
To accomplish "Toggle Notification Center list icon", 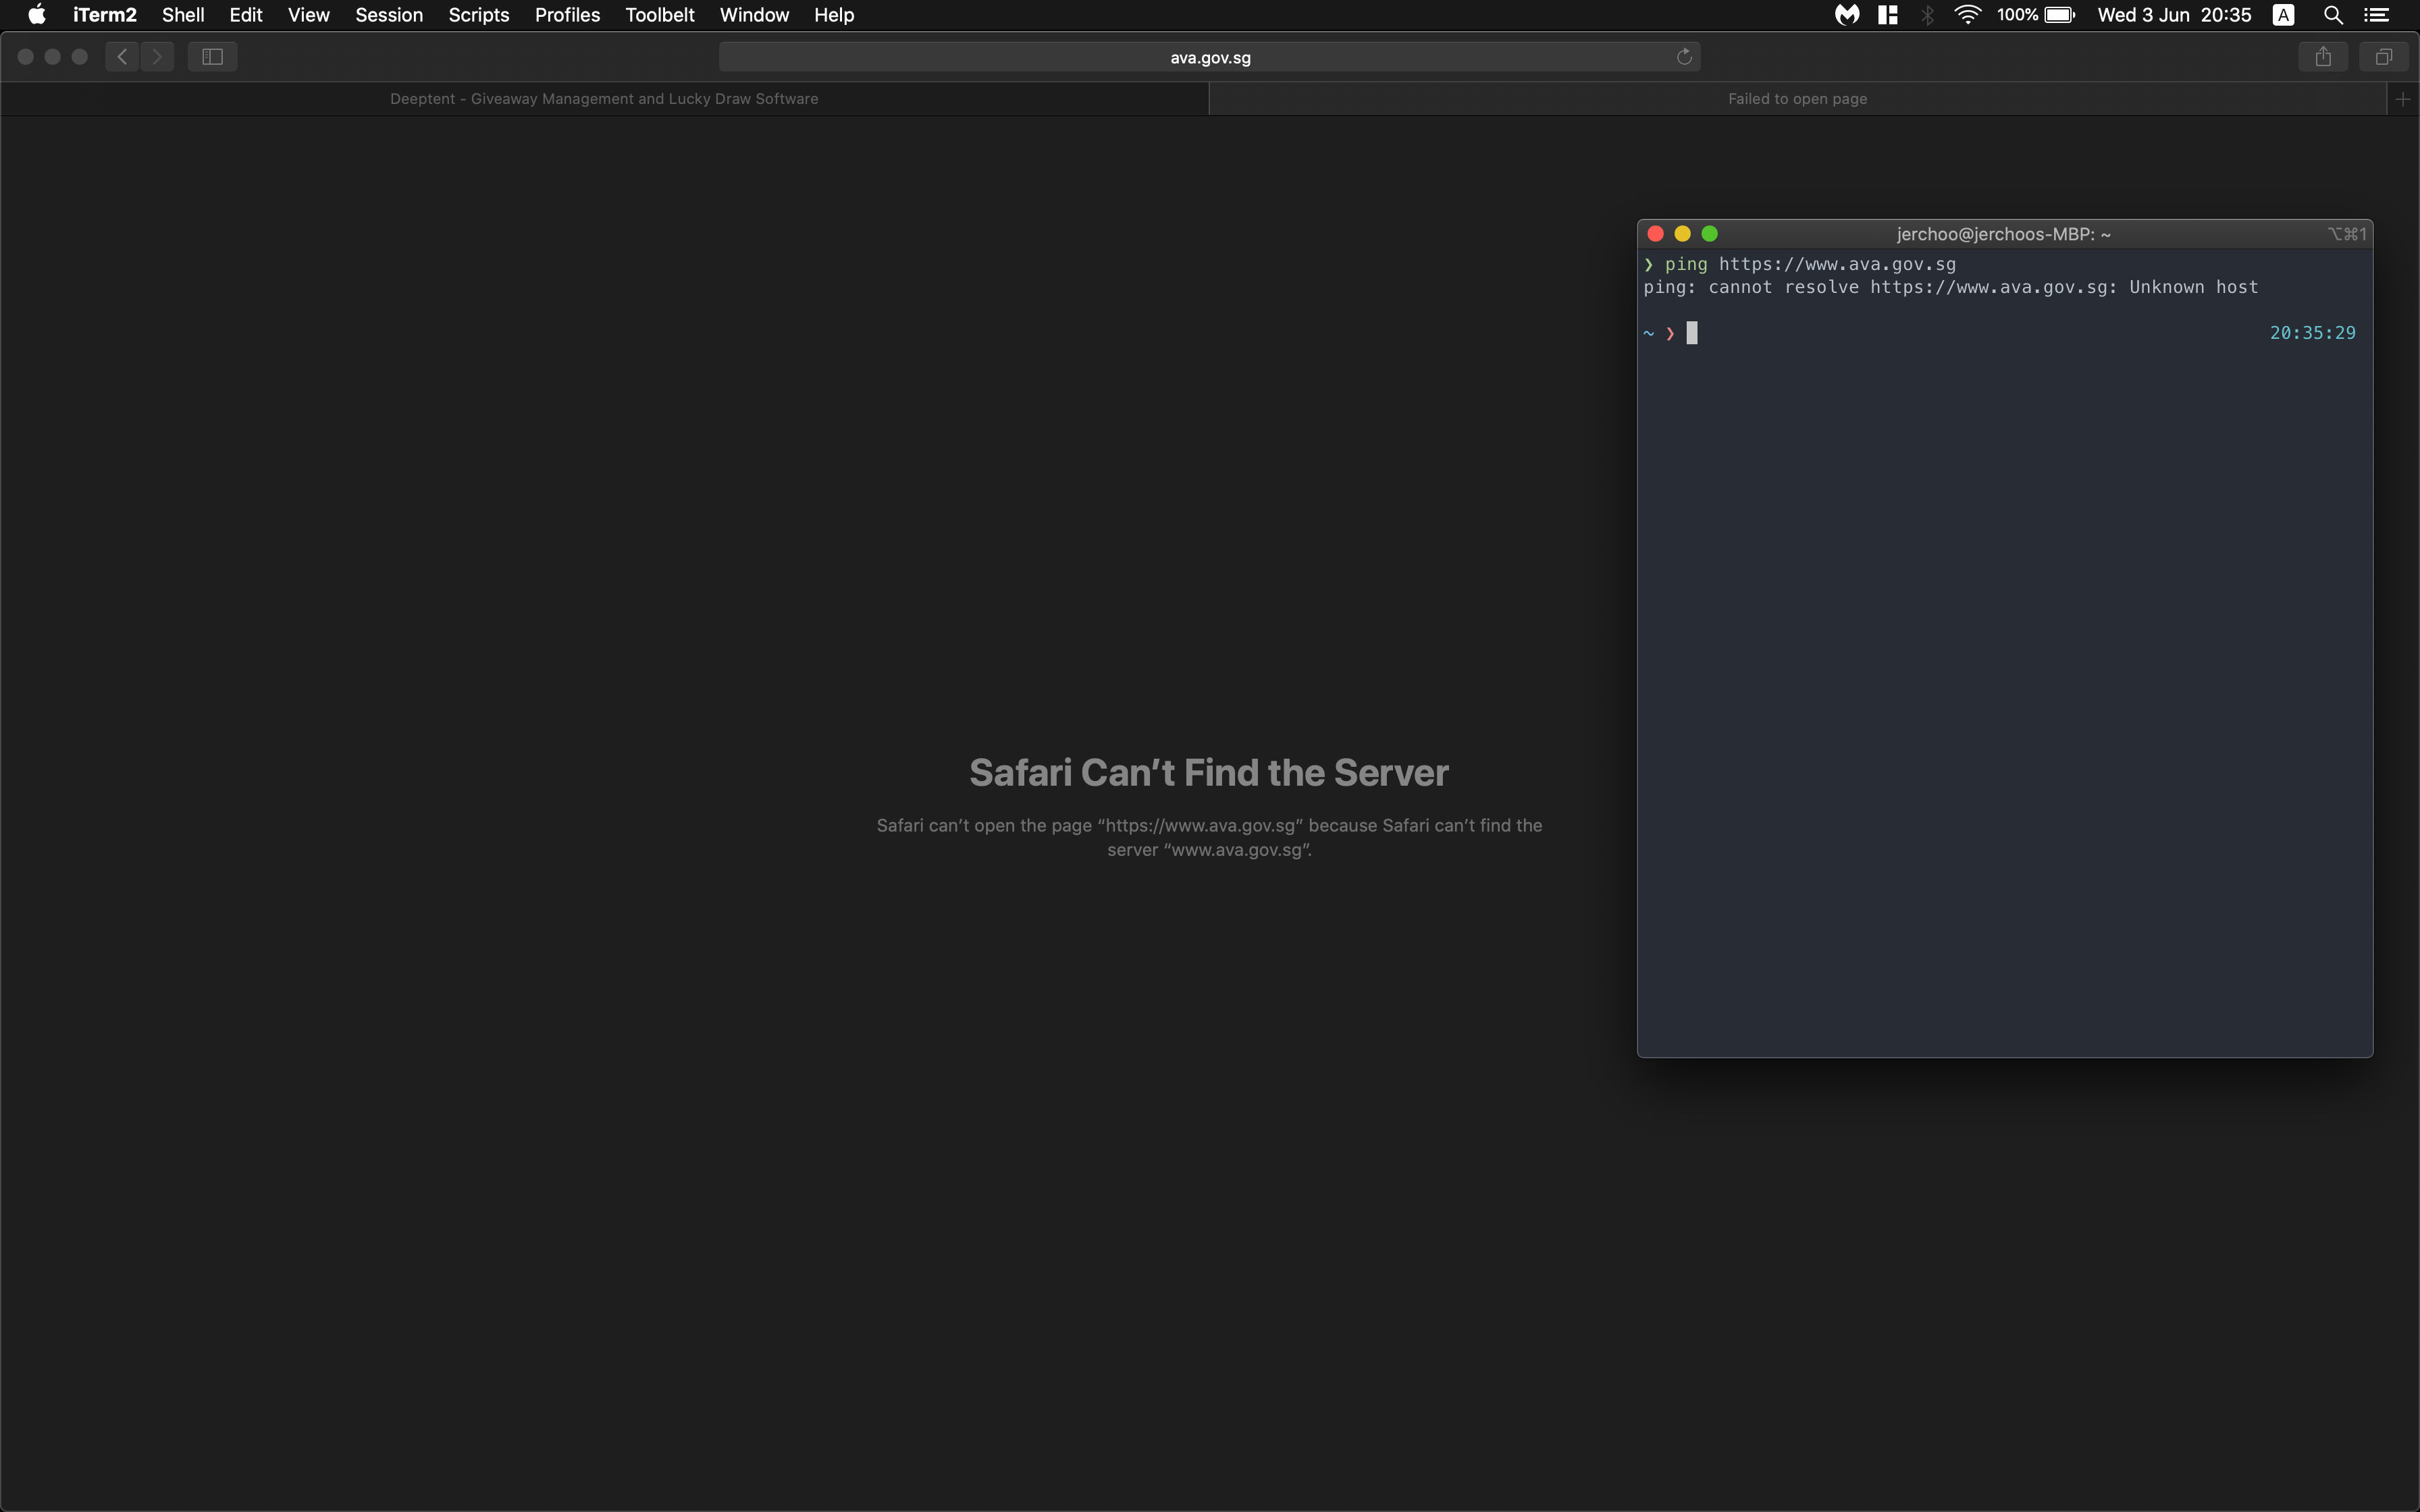I will [2377, 15].
